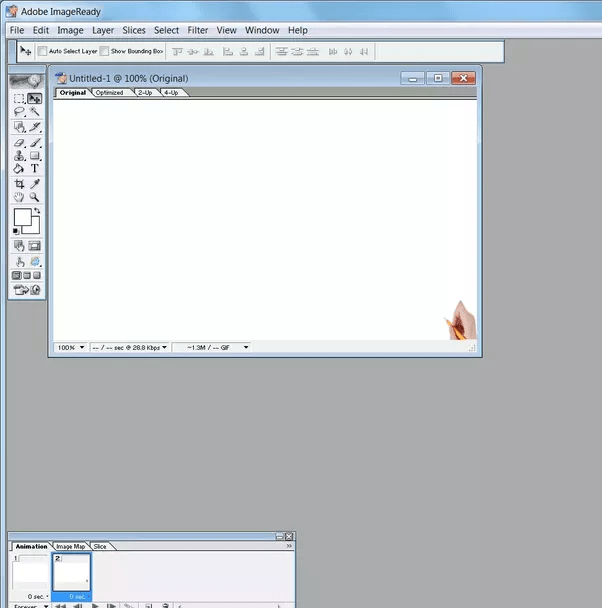This screenshot has height=608, width=602.
Task: Click the Adobe ImageReady feather header image
Action: click(27, 81)
